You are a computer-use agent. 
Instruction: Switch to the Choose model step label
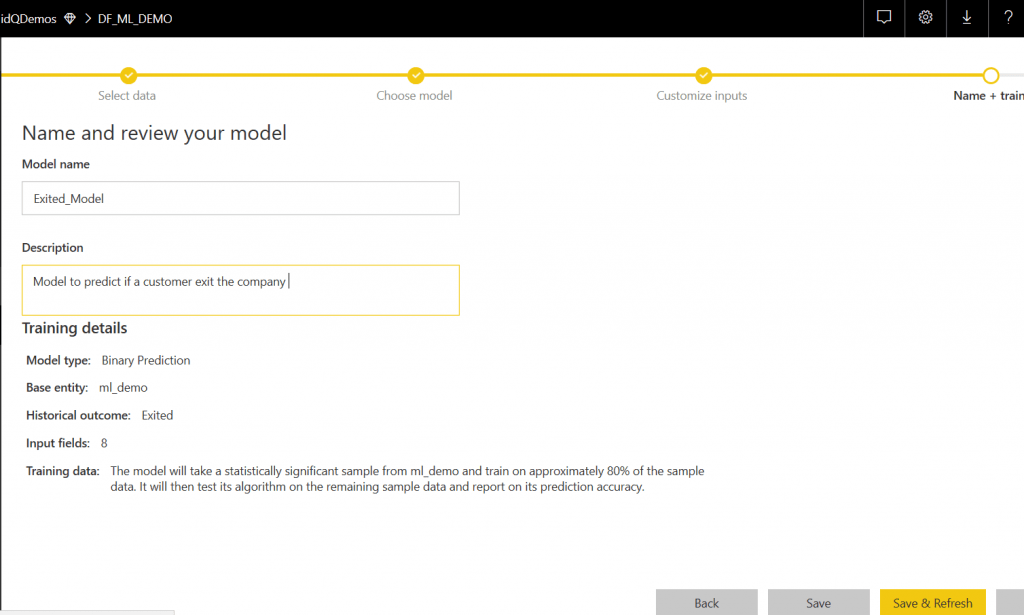click(x=414, y=96)
